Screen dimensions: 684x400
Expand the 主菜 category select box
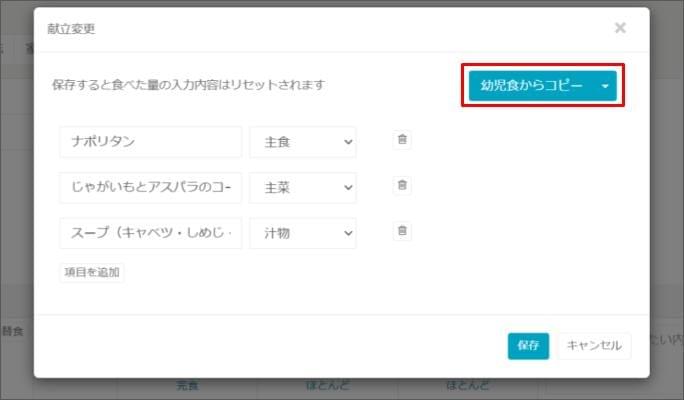[x=303, y=187]
